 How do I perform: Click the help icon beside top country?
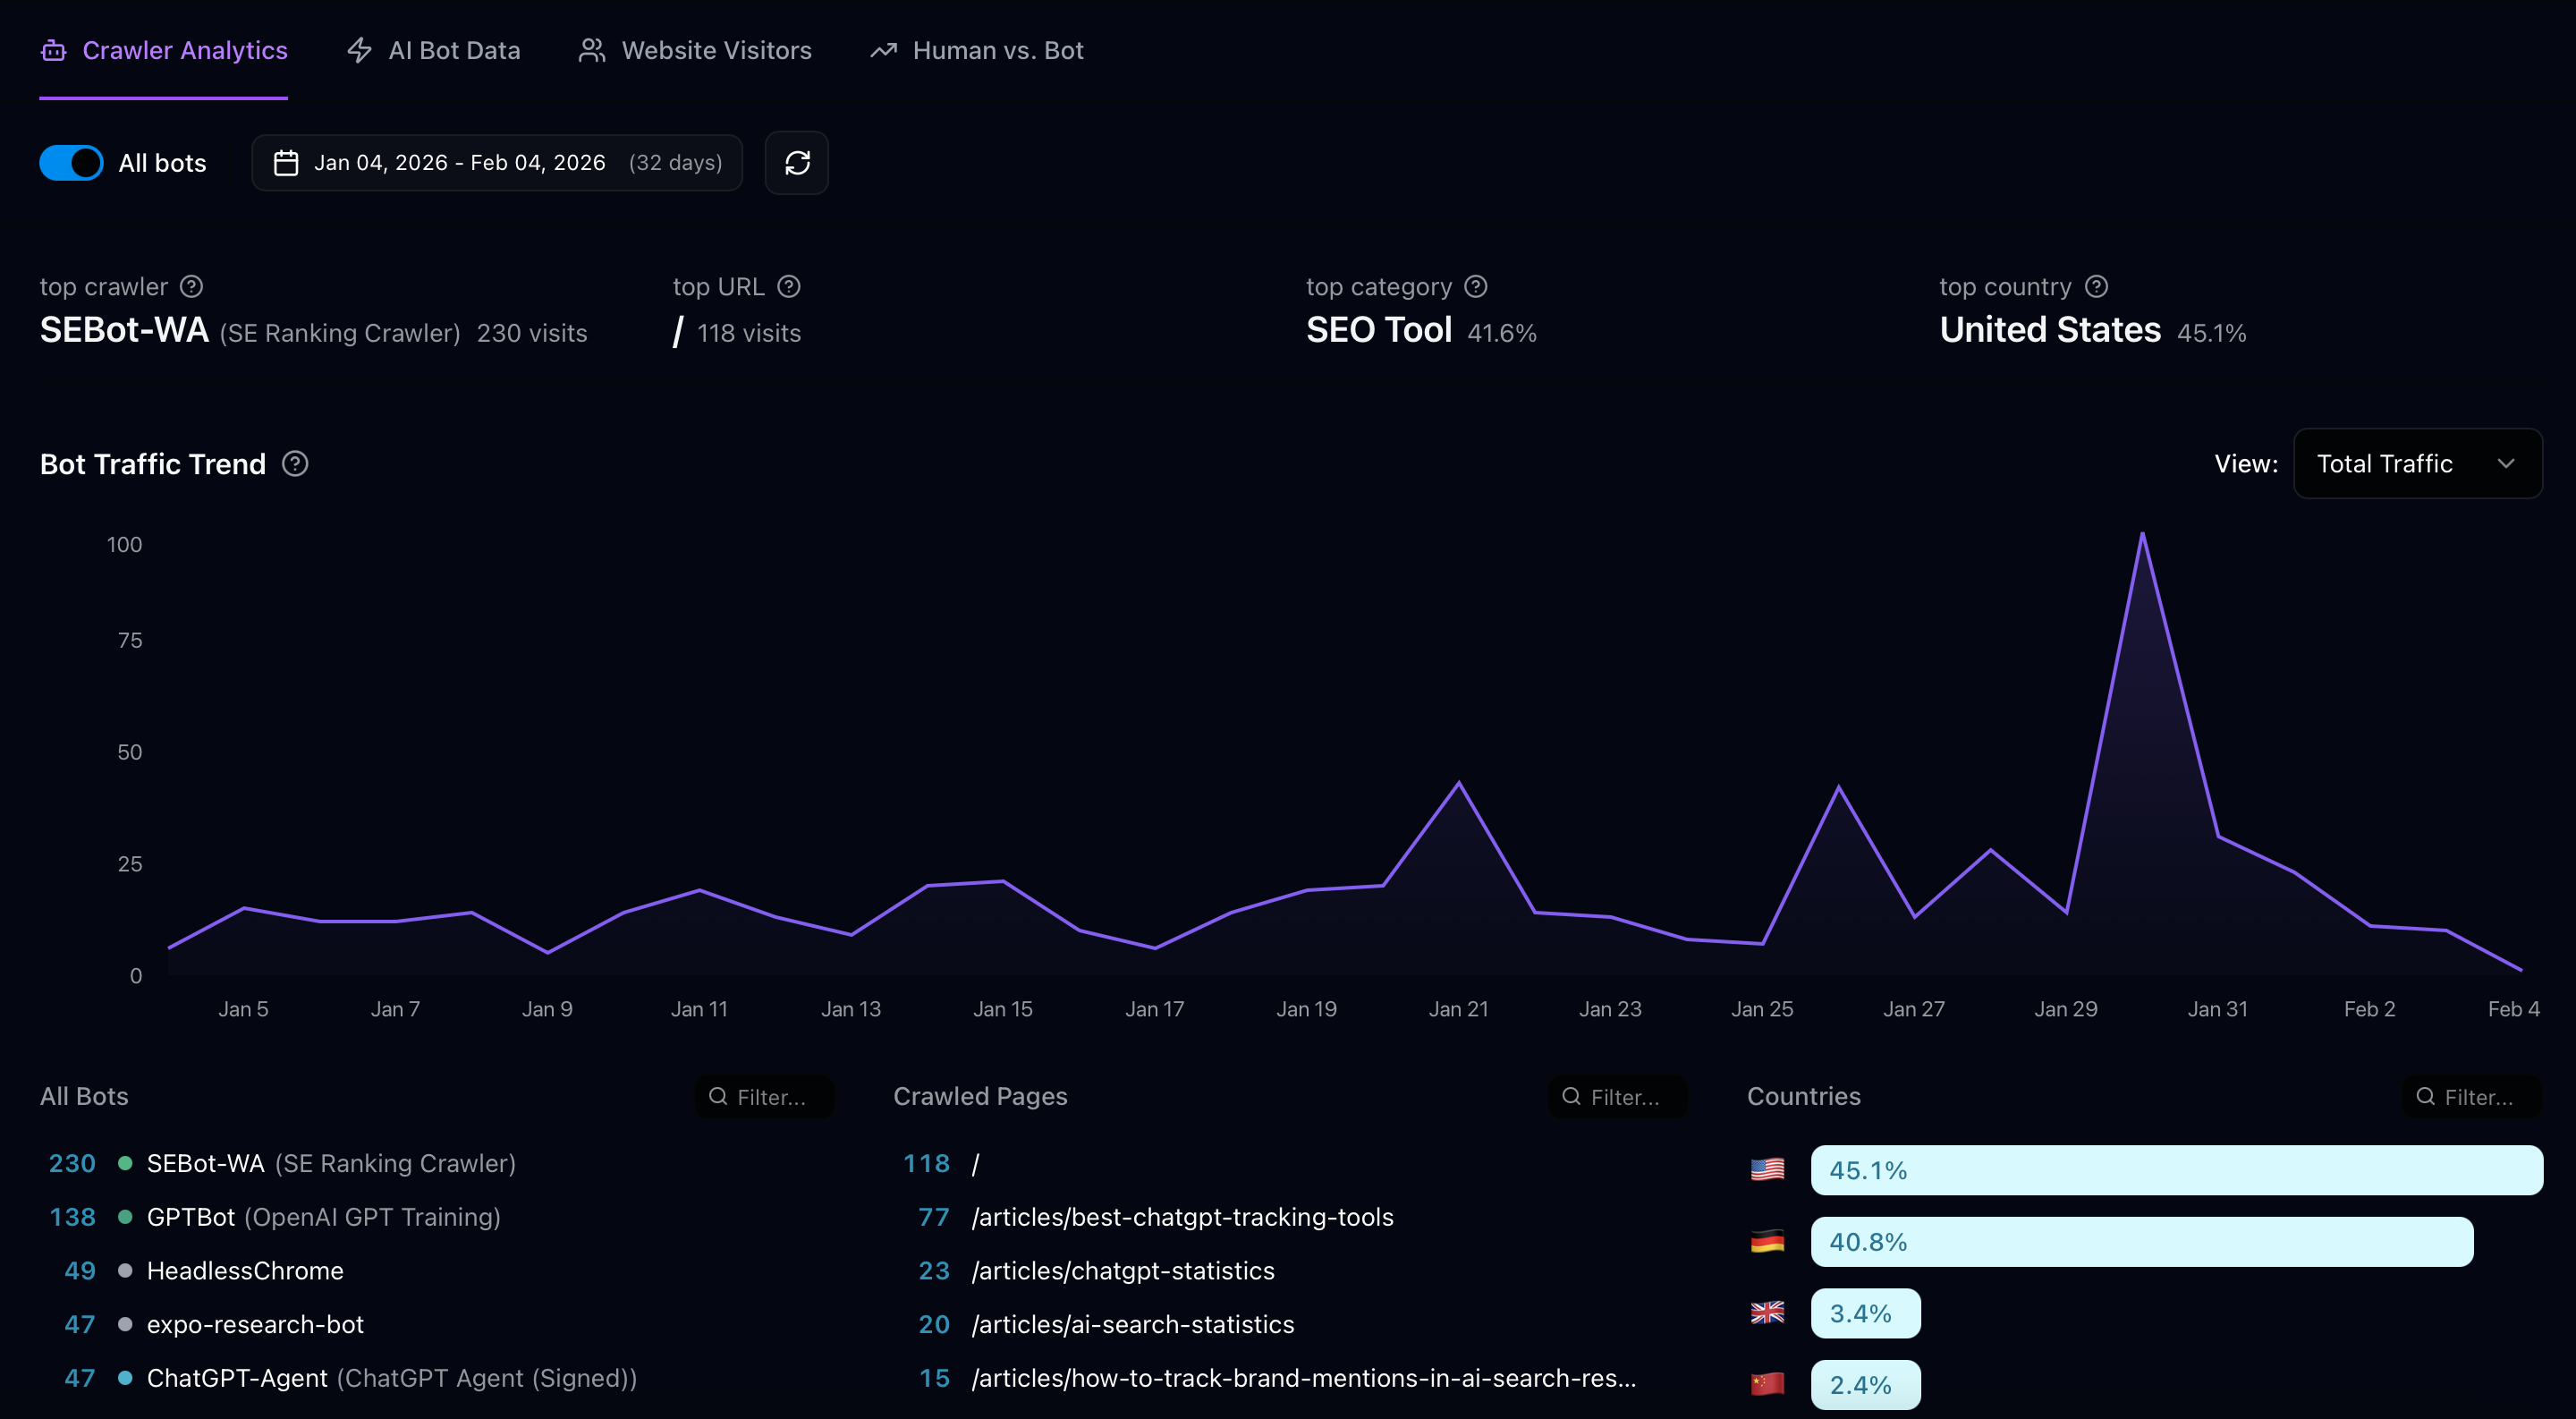point(2097,286)
